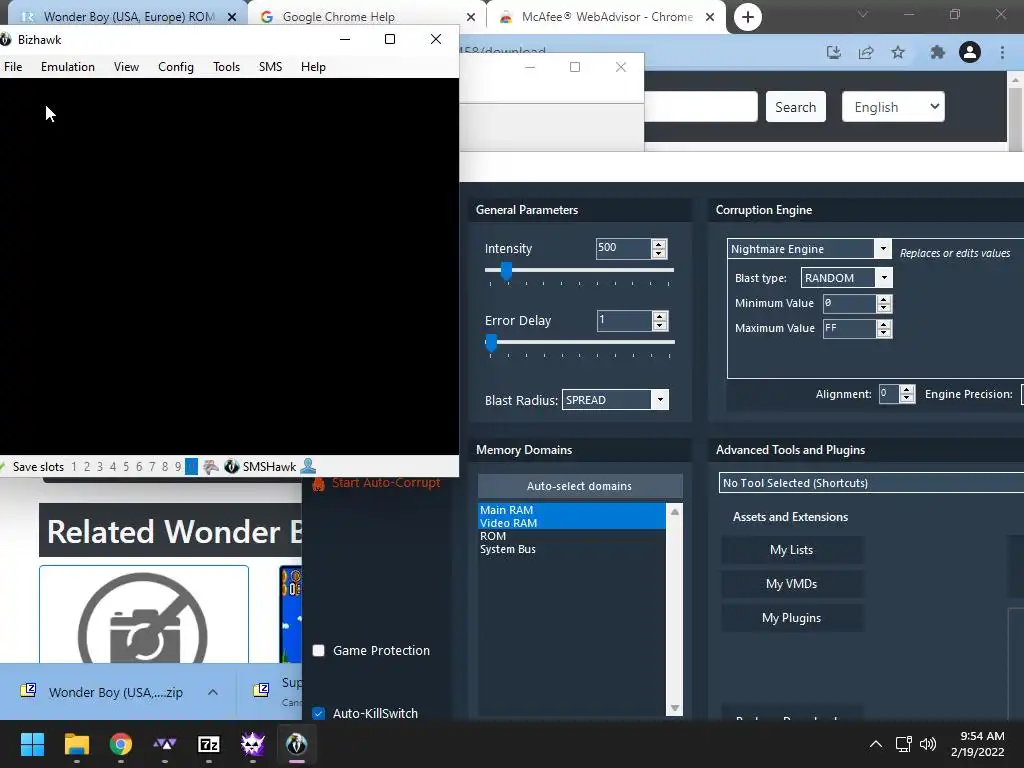Click the Bizhawk title bar logo icon

point(5,40)
